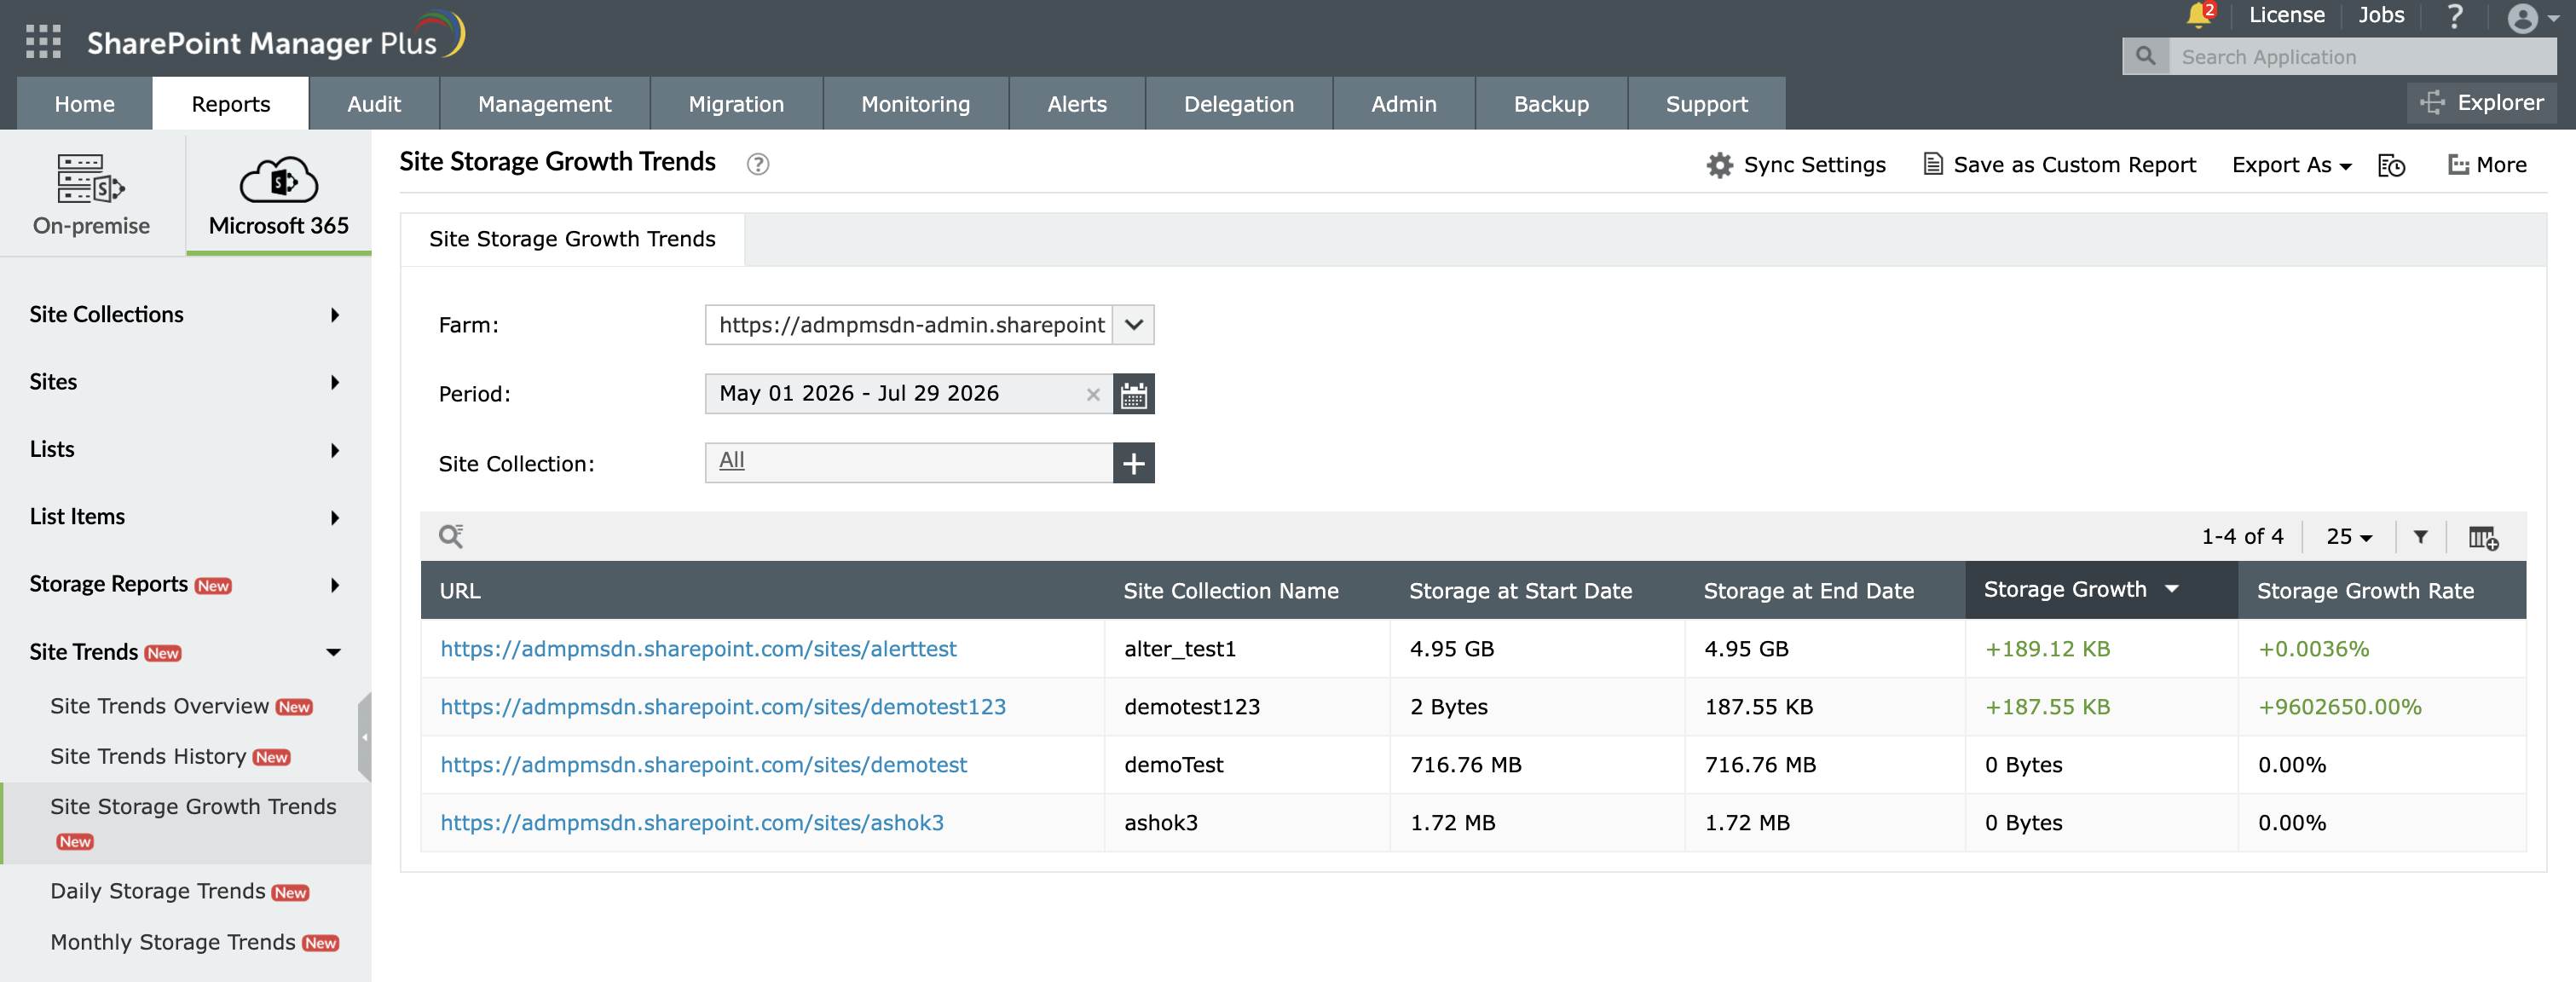Switch to the Audit tab

374,103
